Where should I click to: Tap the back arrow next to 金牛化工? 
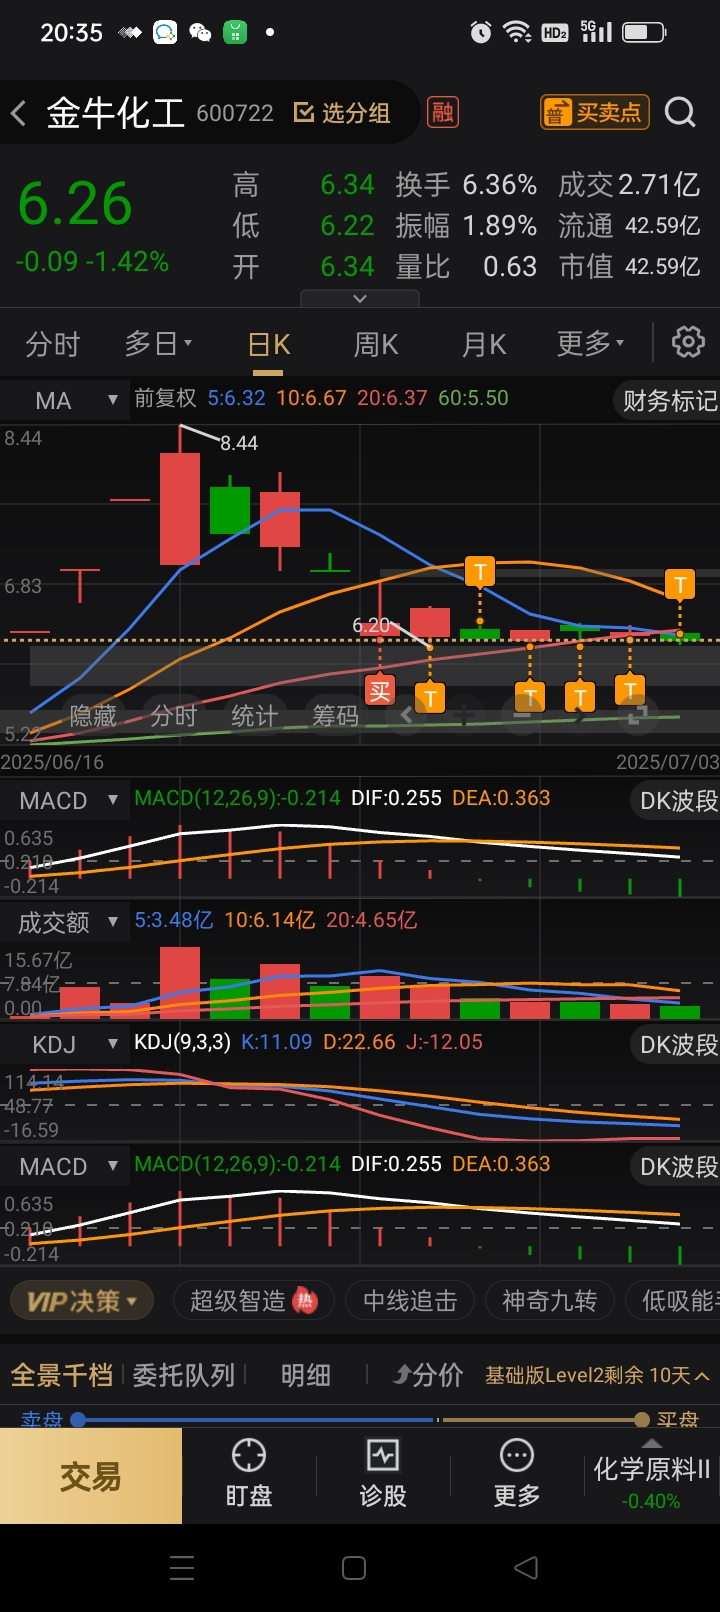pyautogui.click(x=19, y=113)
